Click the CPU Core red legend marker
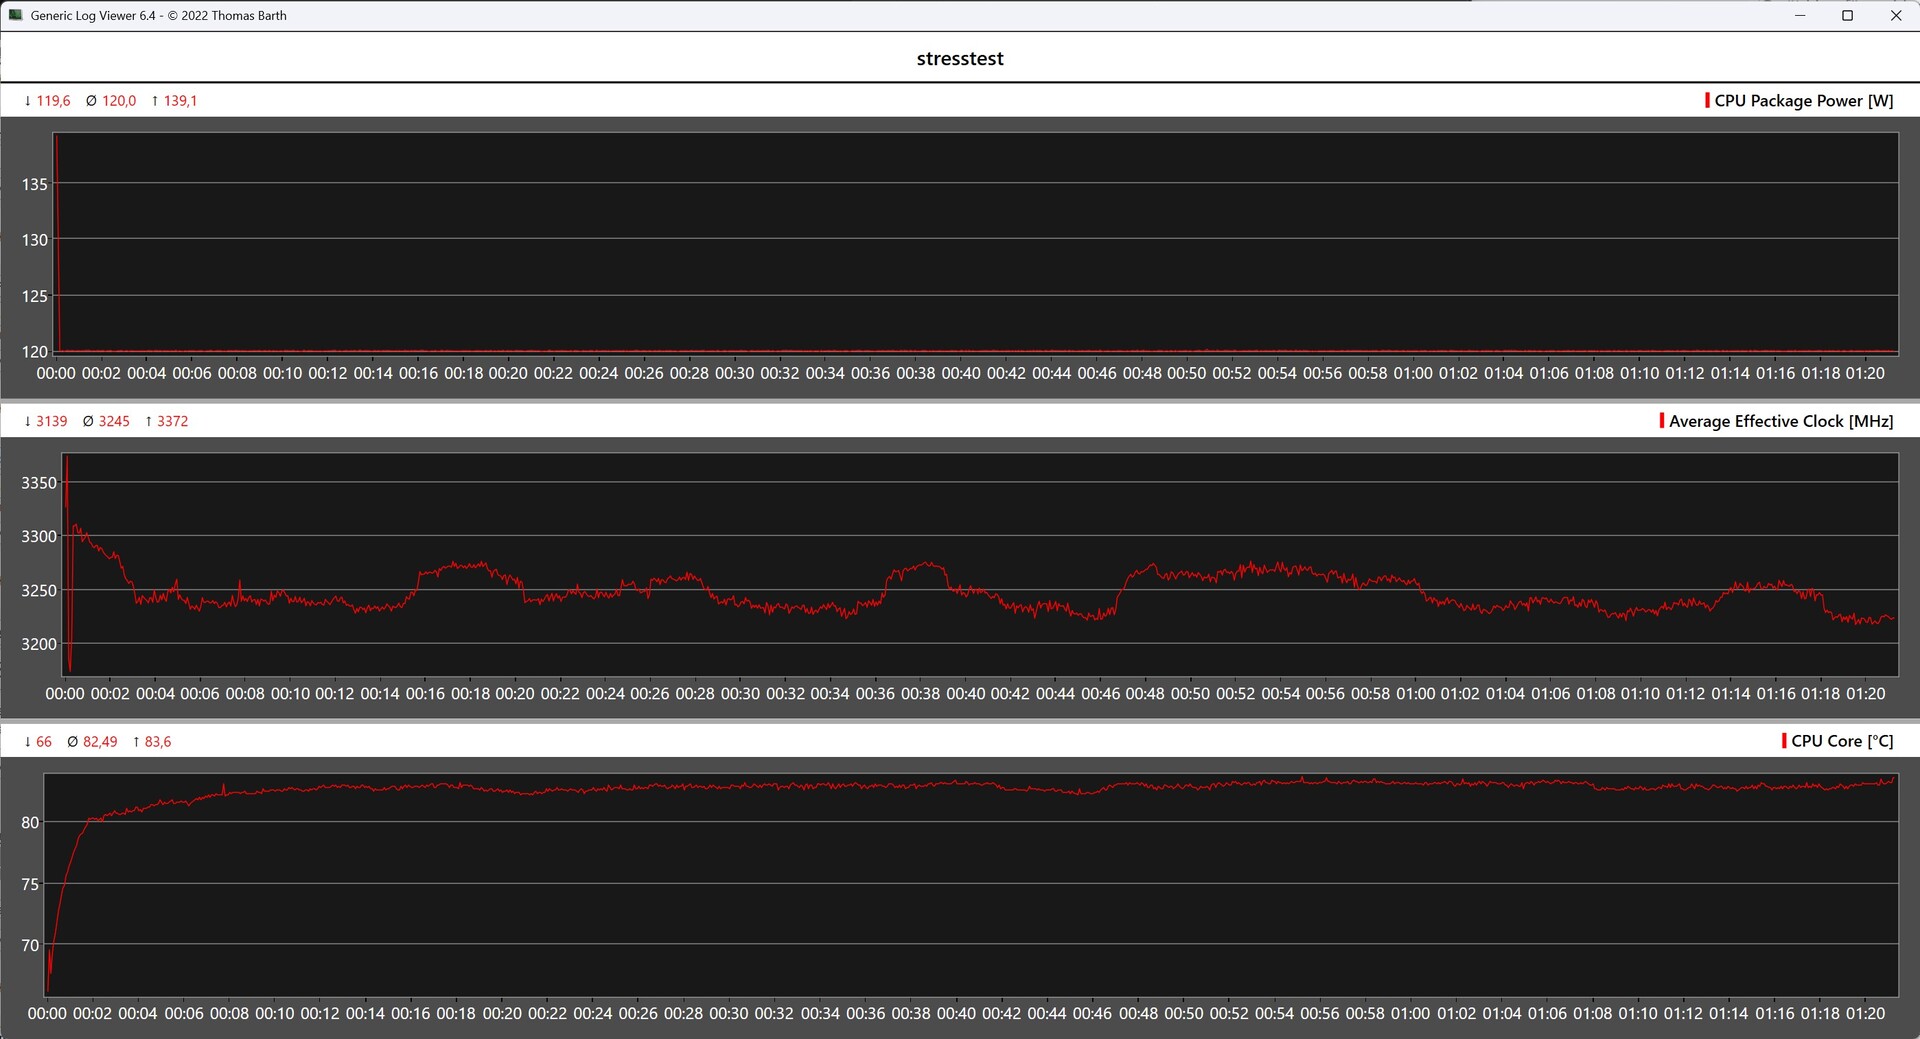Image resolution: width=1920 pixels, height=1039 pixels. 1784,740
